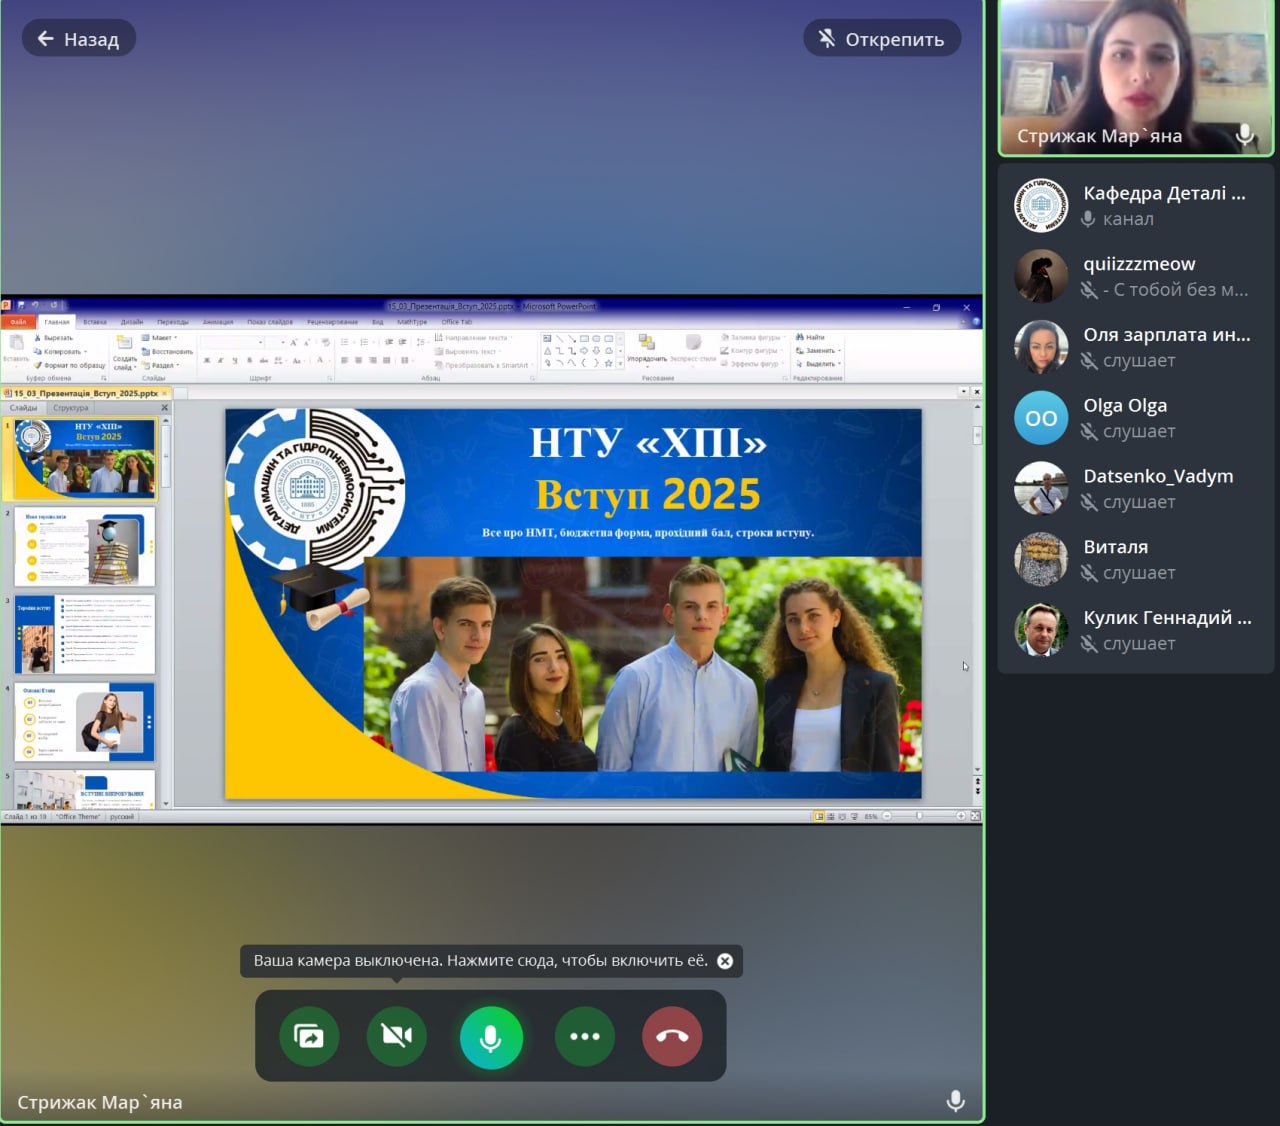Open Заменить replace dropdown
This screenshot has height=1126, width=1280.
[x=818, y=351]
